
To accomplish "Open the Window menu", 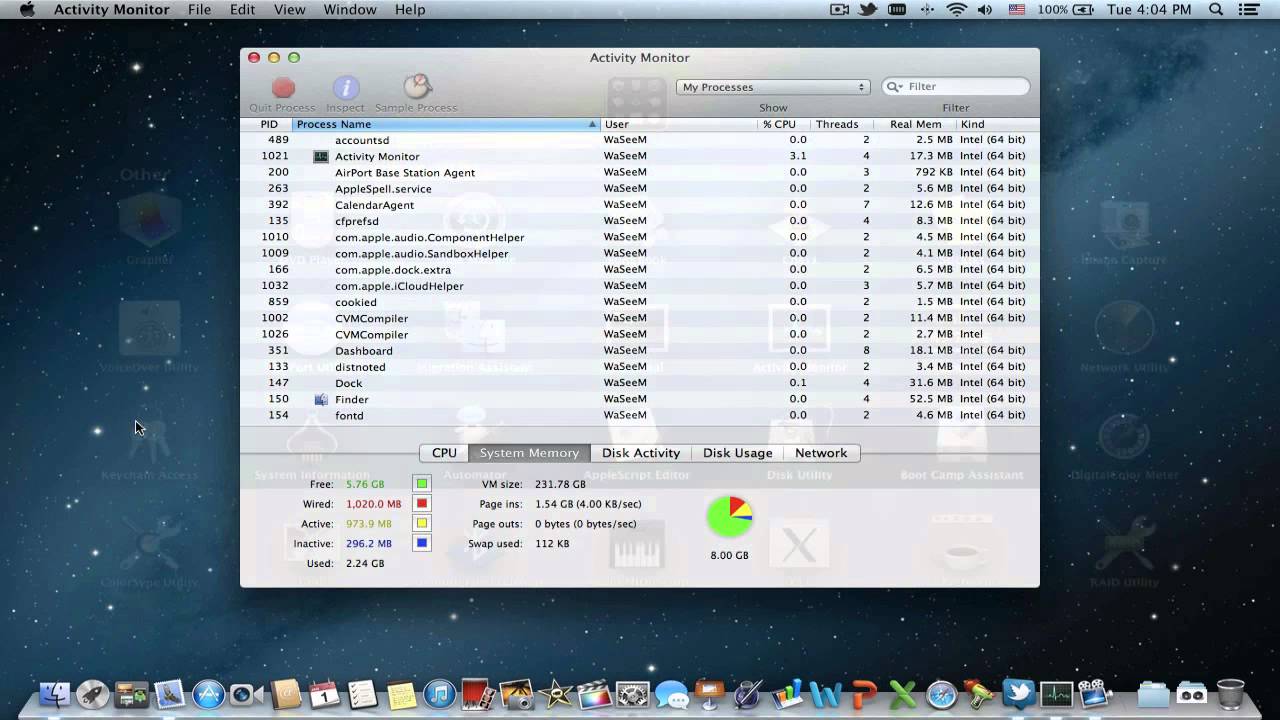I will click(350, 9).
